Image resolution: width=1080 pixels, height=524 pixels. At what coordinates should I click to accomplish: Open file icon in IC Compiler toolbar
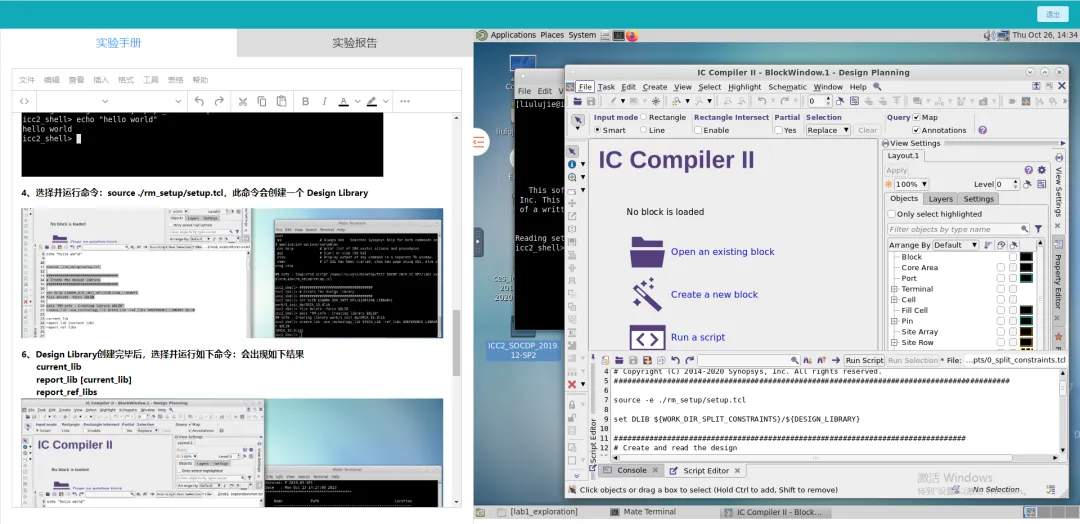tap(577, 101)
